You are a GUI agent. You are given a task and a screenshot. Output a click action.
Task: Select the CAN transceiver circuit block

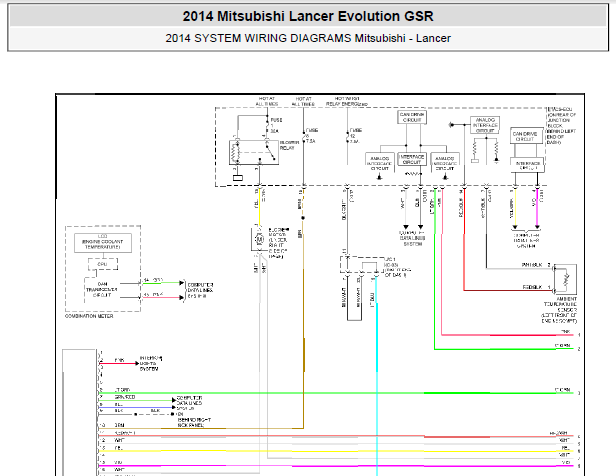[x=102, y=290]
